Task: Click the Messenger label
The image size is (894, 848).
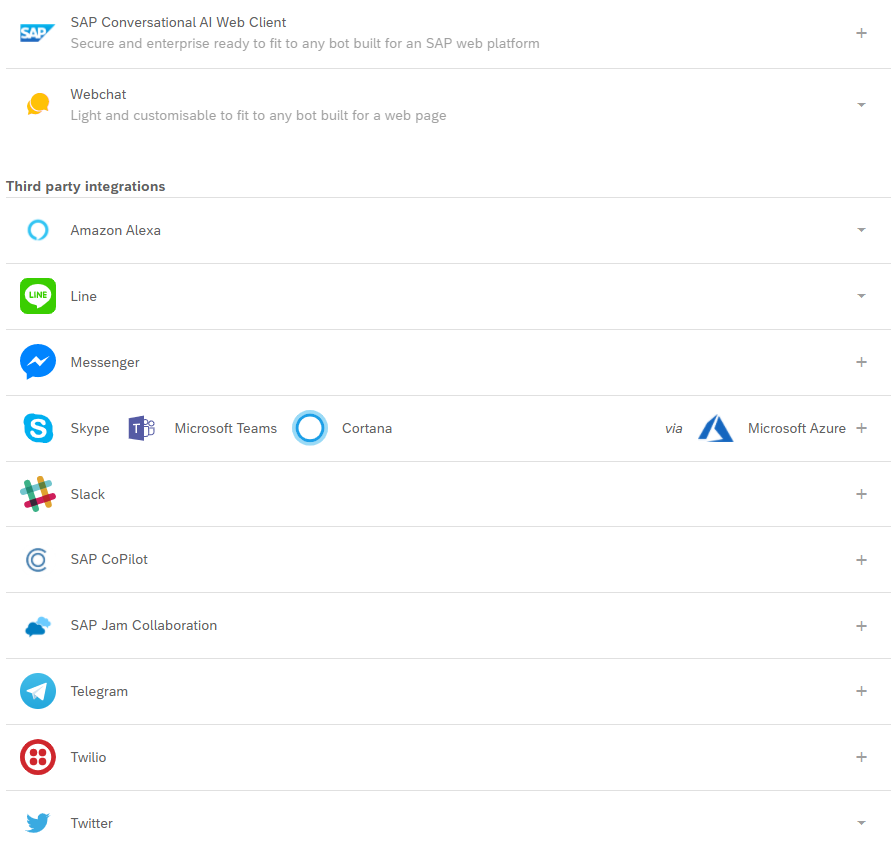Action: tap(105, 363)
